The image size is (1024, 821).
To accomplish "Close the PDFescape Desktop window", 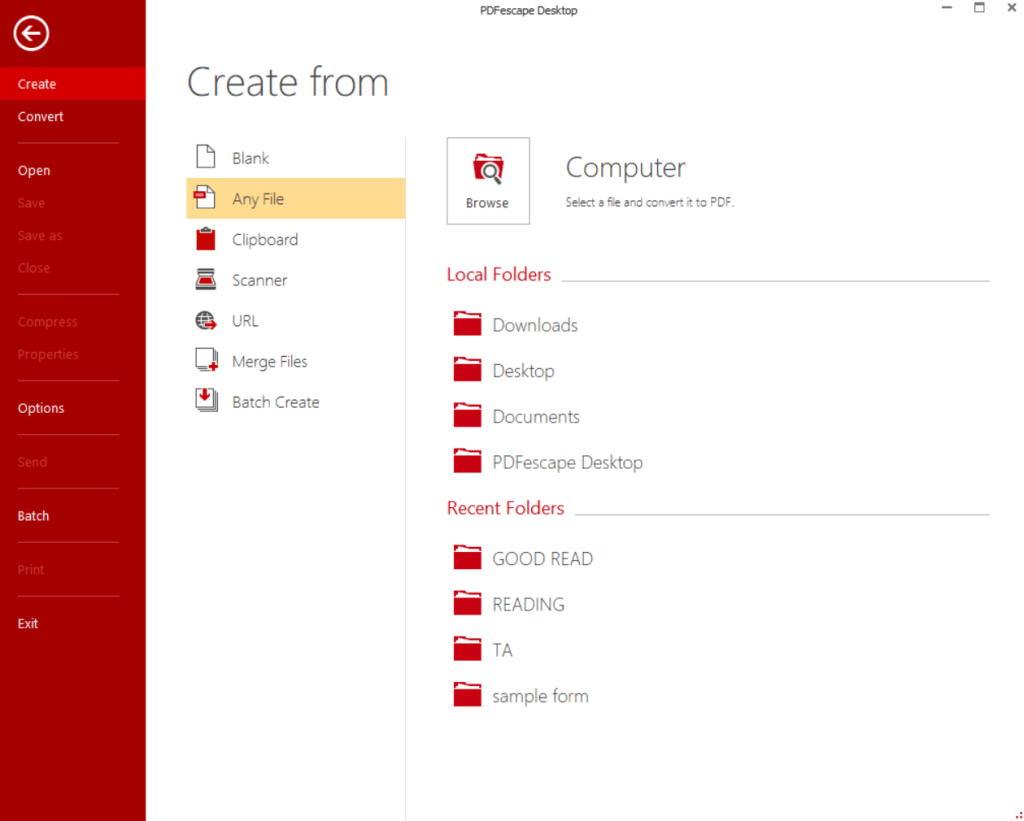I will [1012, 8].
